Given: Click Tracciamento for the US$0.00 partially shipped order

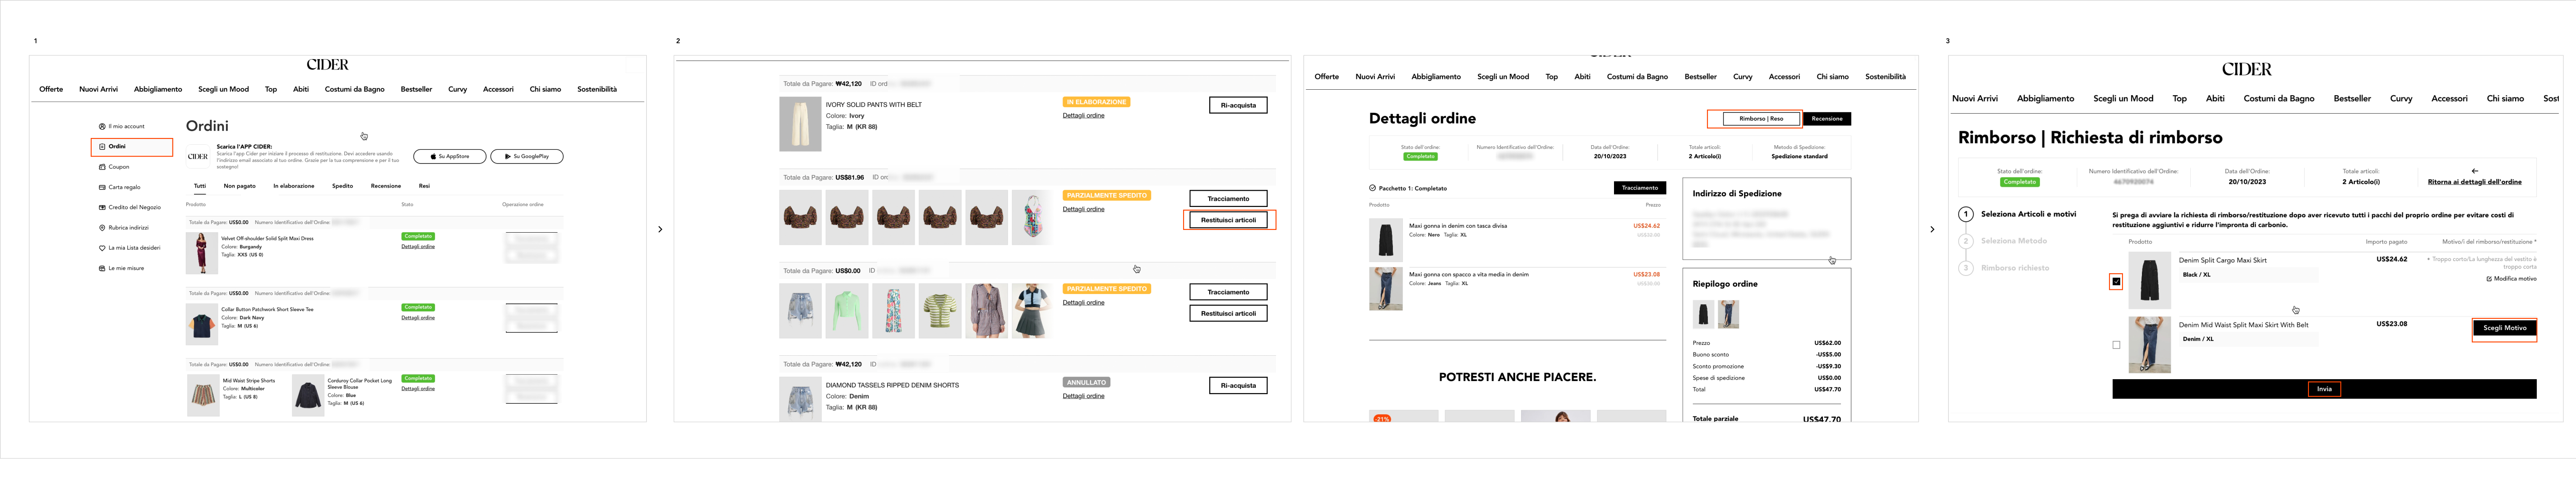Looking at the screenshot, I should pos(1228,292).
